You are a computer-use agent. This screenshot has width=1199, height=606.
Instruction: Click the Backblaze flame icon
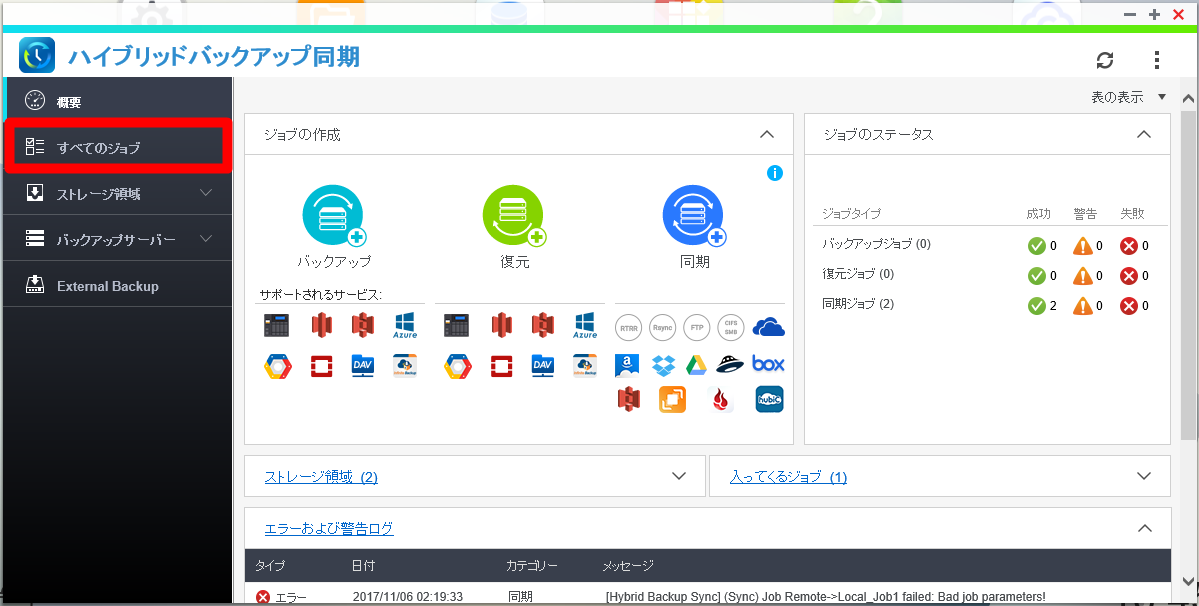[719, 399]
